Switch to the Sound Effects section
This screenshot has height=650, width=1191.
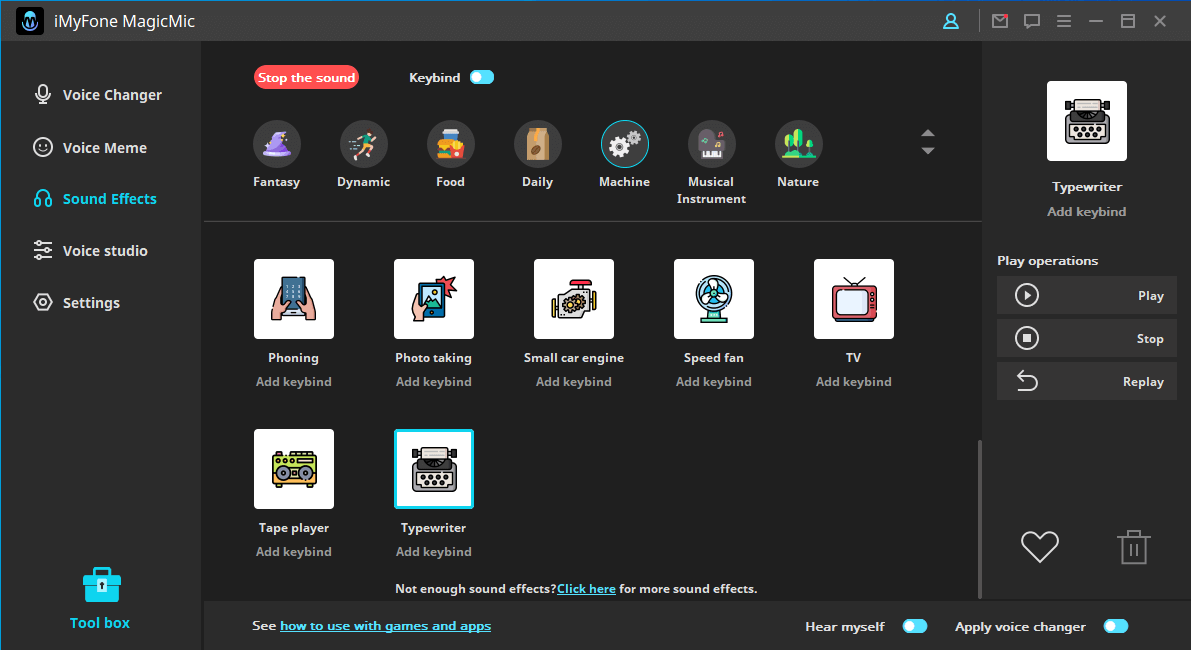click(x=95, y=199)
